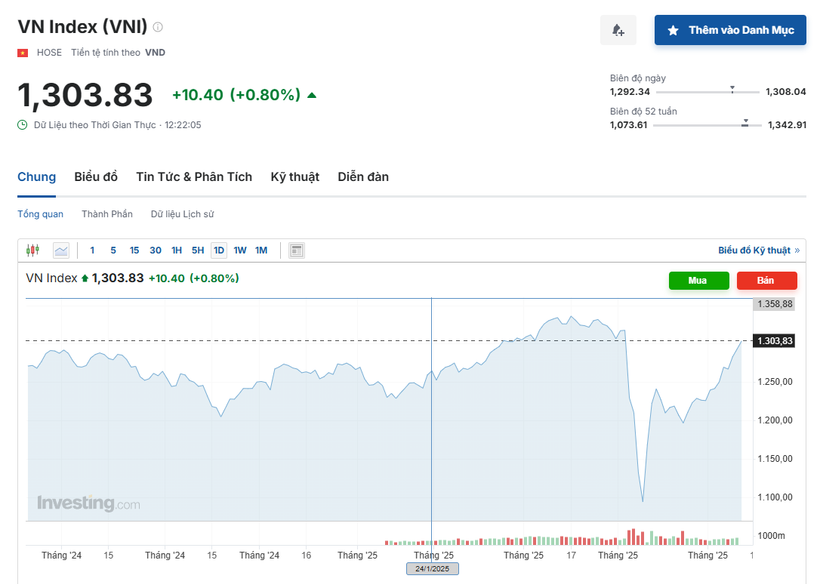Image resolution: width=820 pixels, height=584 pixels.
Task: Click the Vietnam flag icon beside HOSE
Action: [x=22, y=52]
